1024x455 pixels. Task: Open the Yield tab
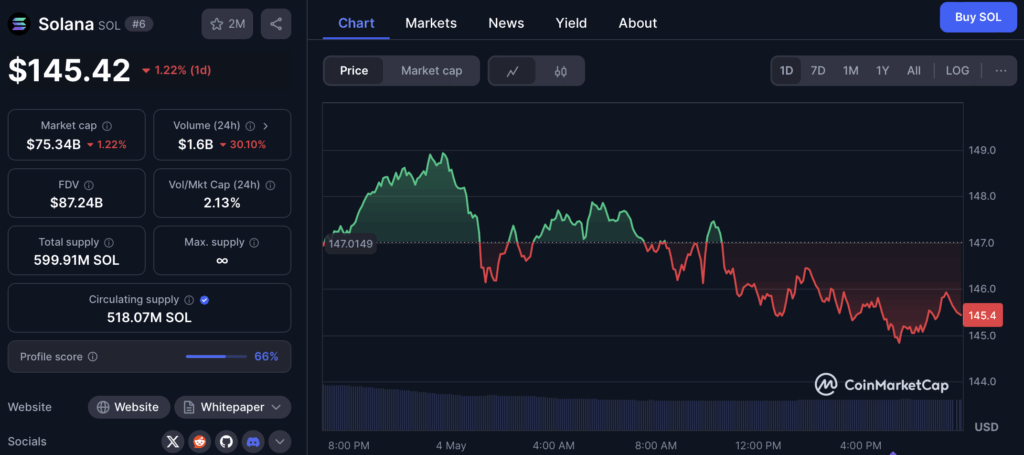(x=571, y=23)
